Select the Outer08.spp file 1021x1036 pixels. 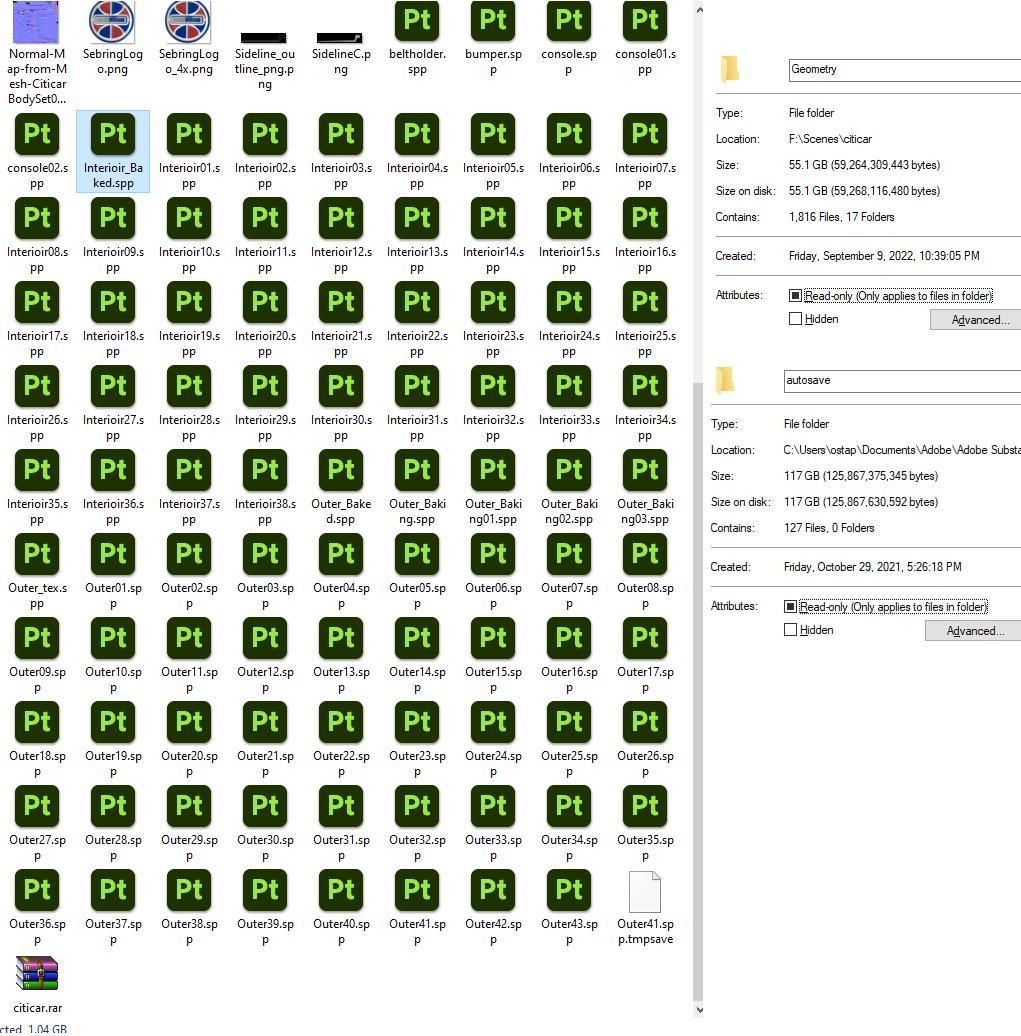[645, 571]
